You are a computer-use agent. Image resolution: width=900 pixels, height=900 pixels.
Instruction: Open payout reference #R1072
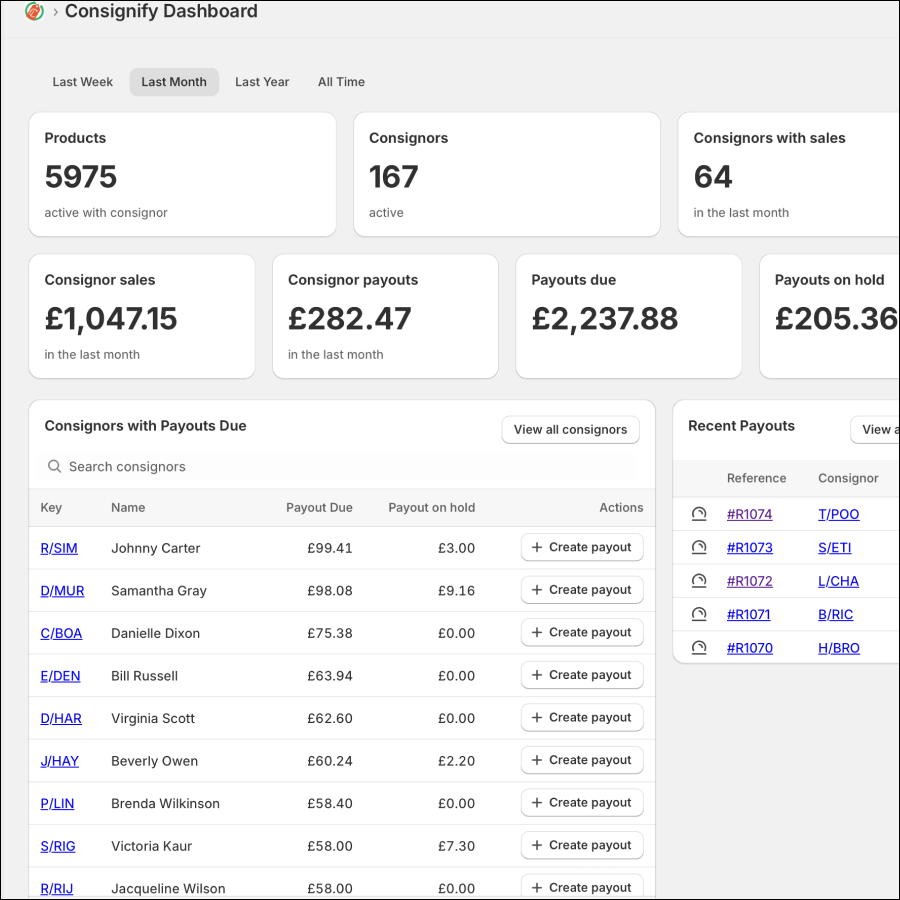(x=750, y=581)
